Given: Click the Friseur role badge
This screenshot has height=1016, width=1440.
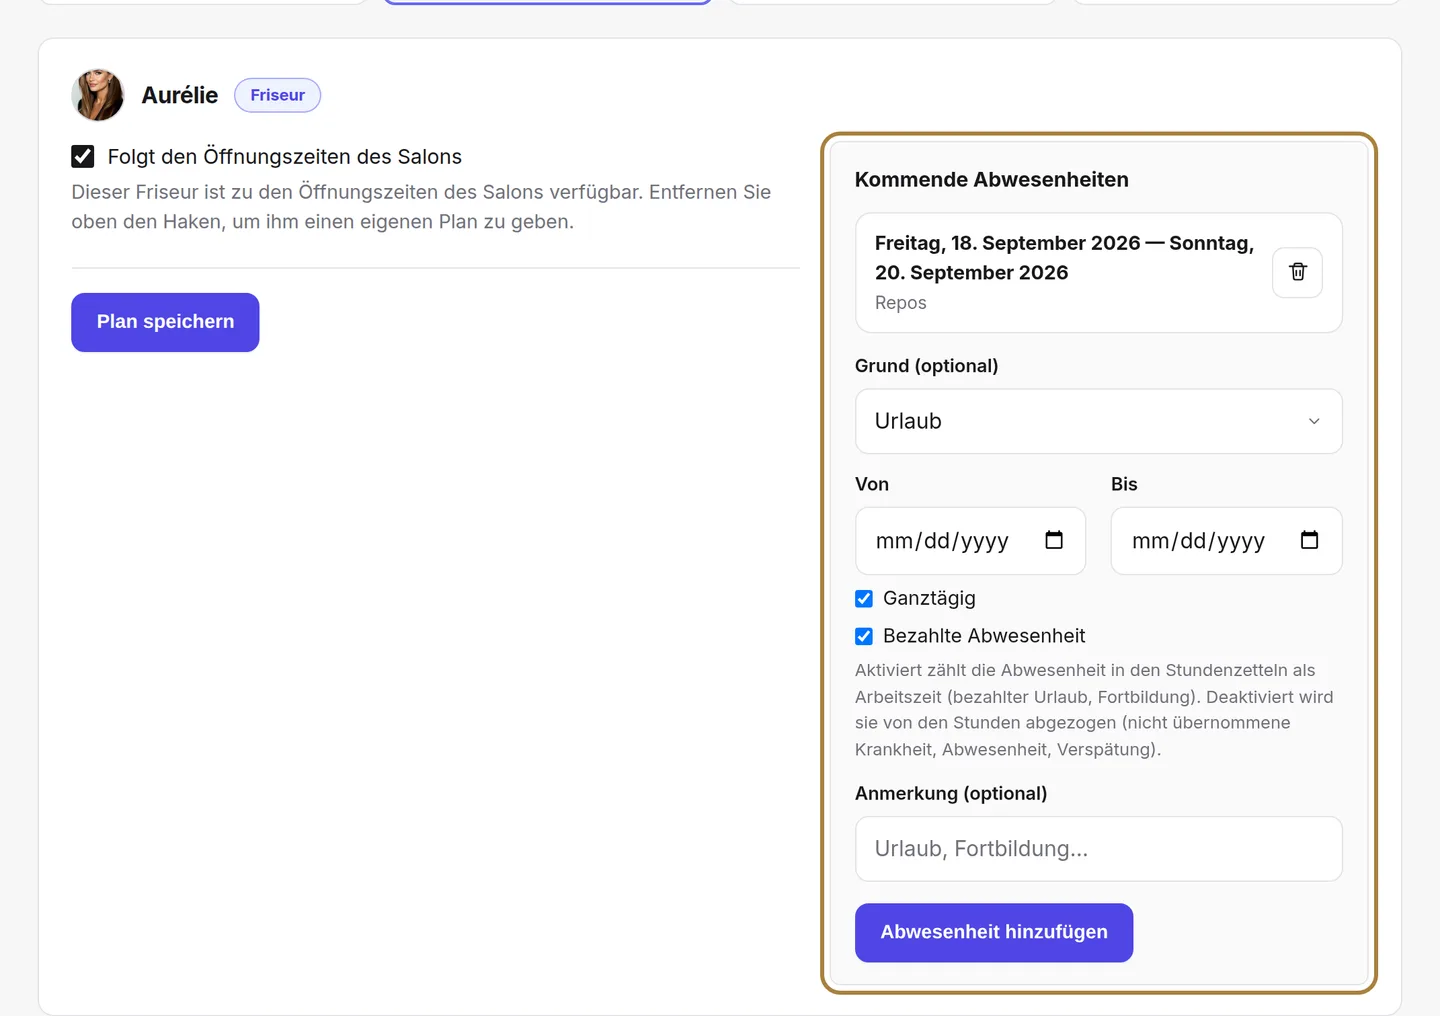Looking at the screenshot, I should (277, 95).
